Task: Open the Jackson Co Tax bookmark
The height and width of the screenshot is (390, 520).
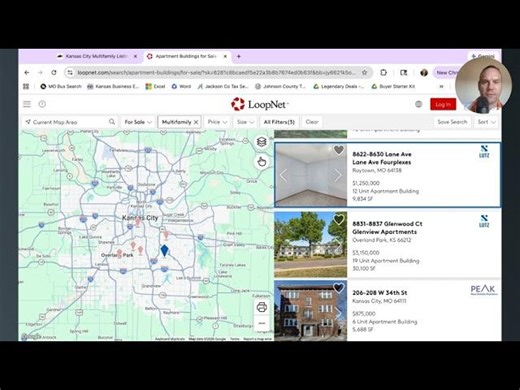Action: click(x=223, y=86)
